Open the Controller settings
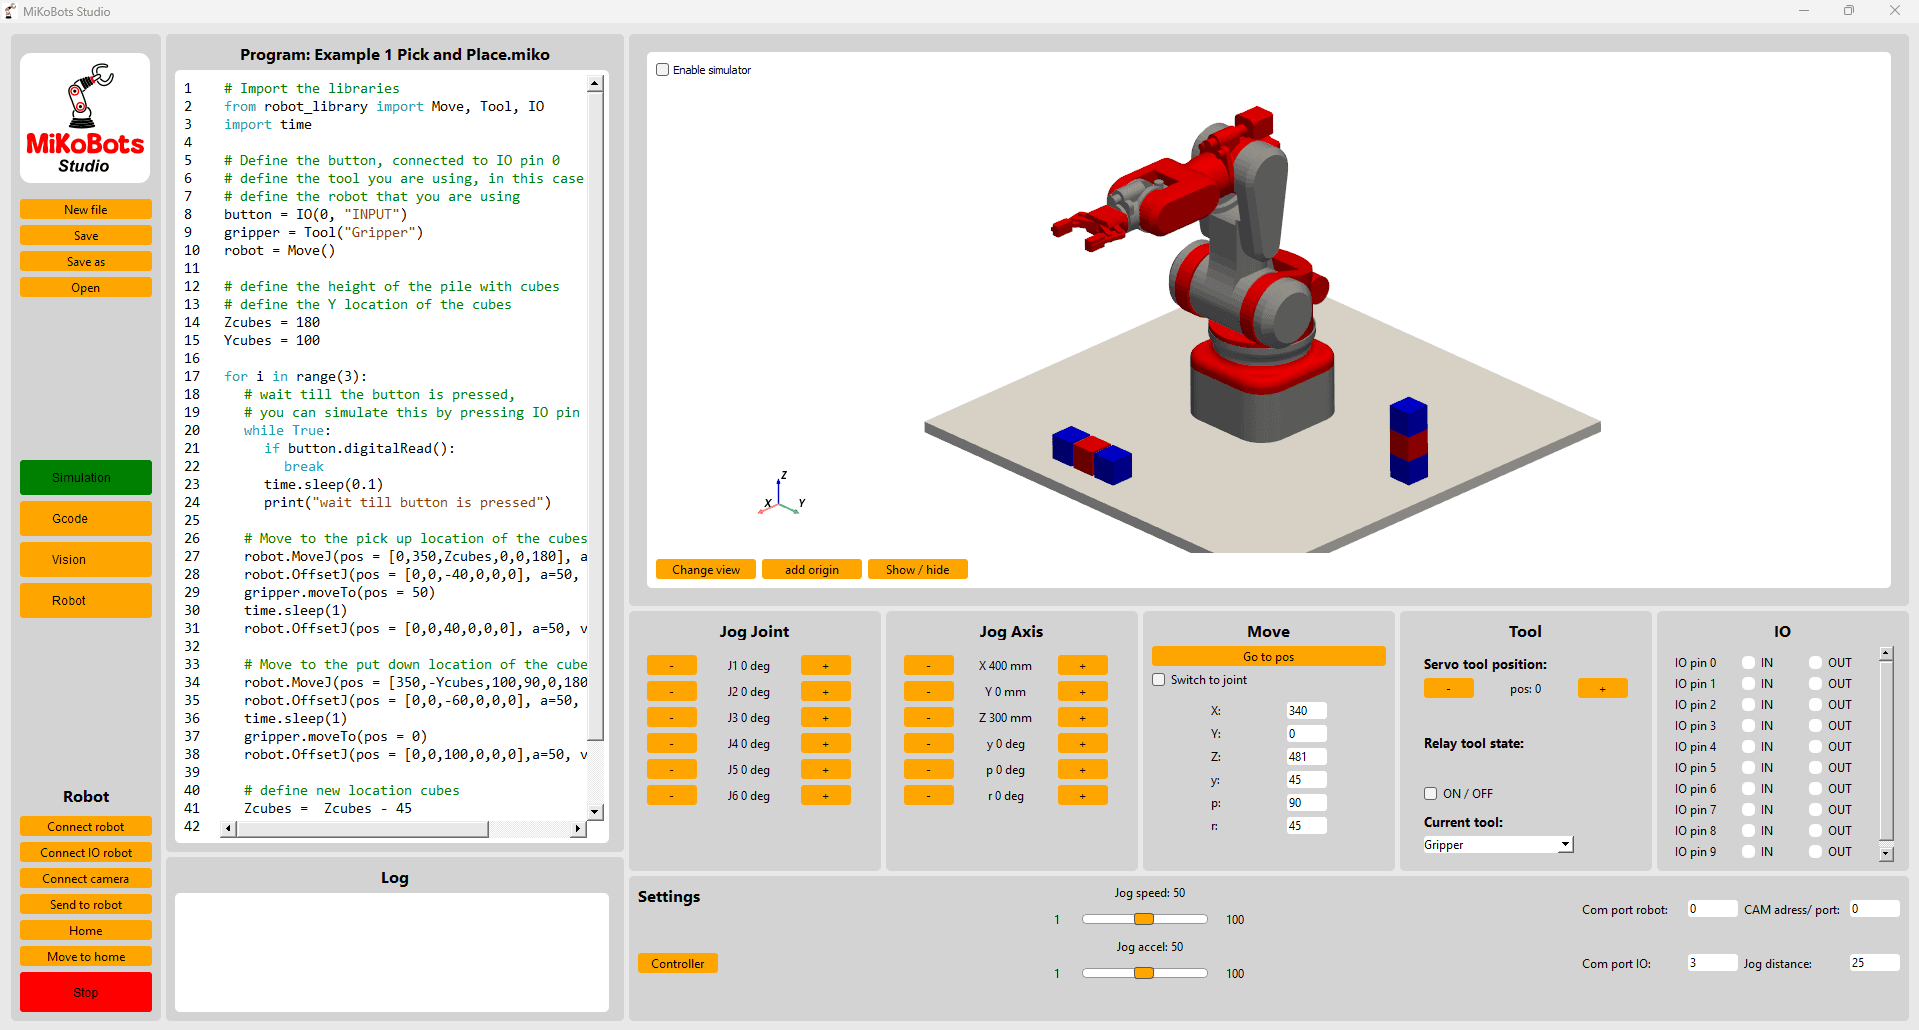 tap(677, 963)
